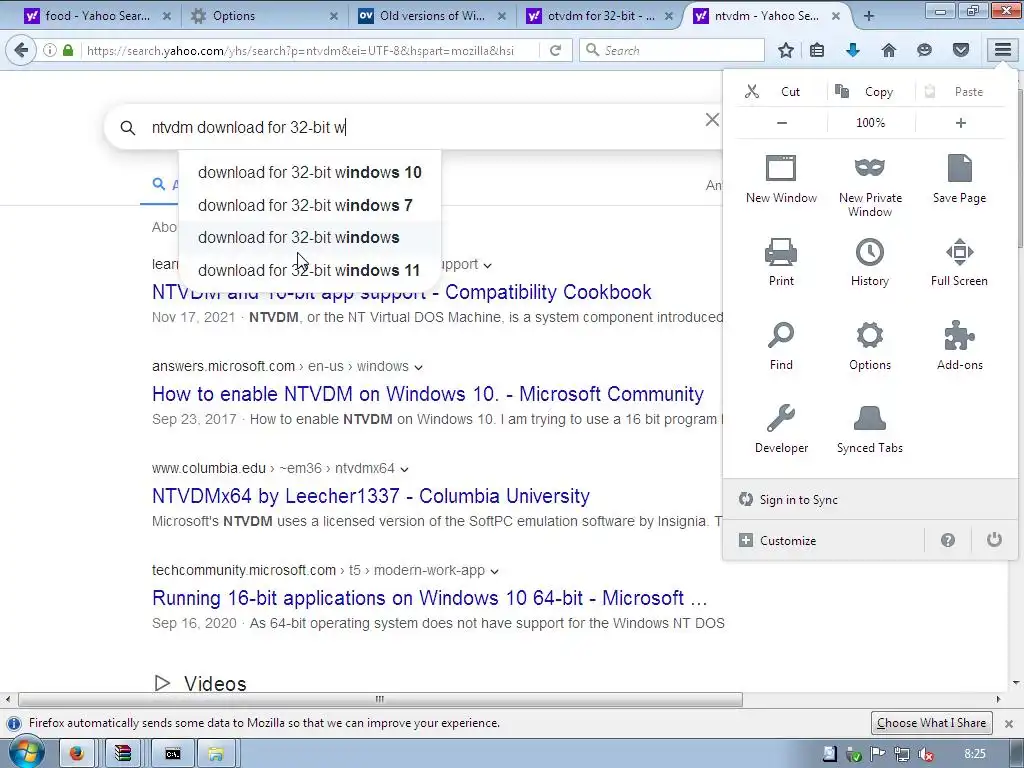Viewport: 1024px width, 768px height.
Task: Click the Cut icon in menu panel
Action: tap(752, 91)
